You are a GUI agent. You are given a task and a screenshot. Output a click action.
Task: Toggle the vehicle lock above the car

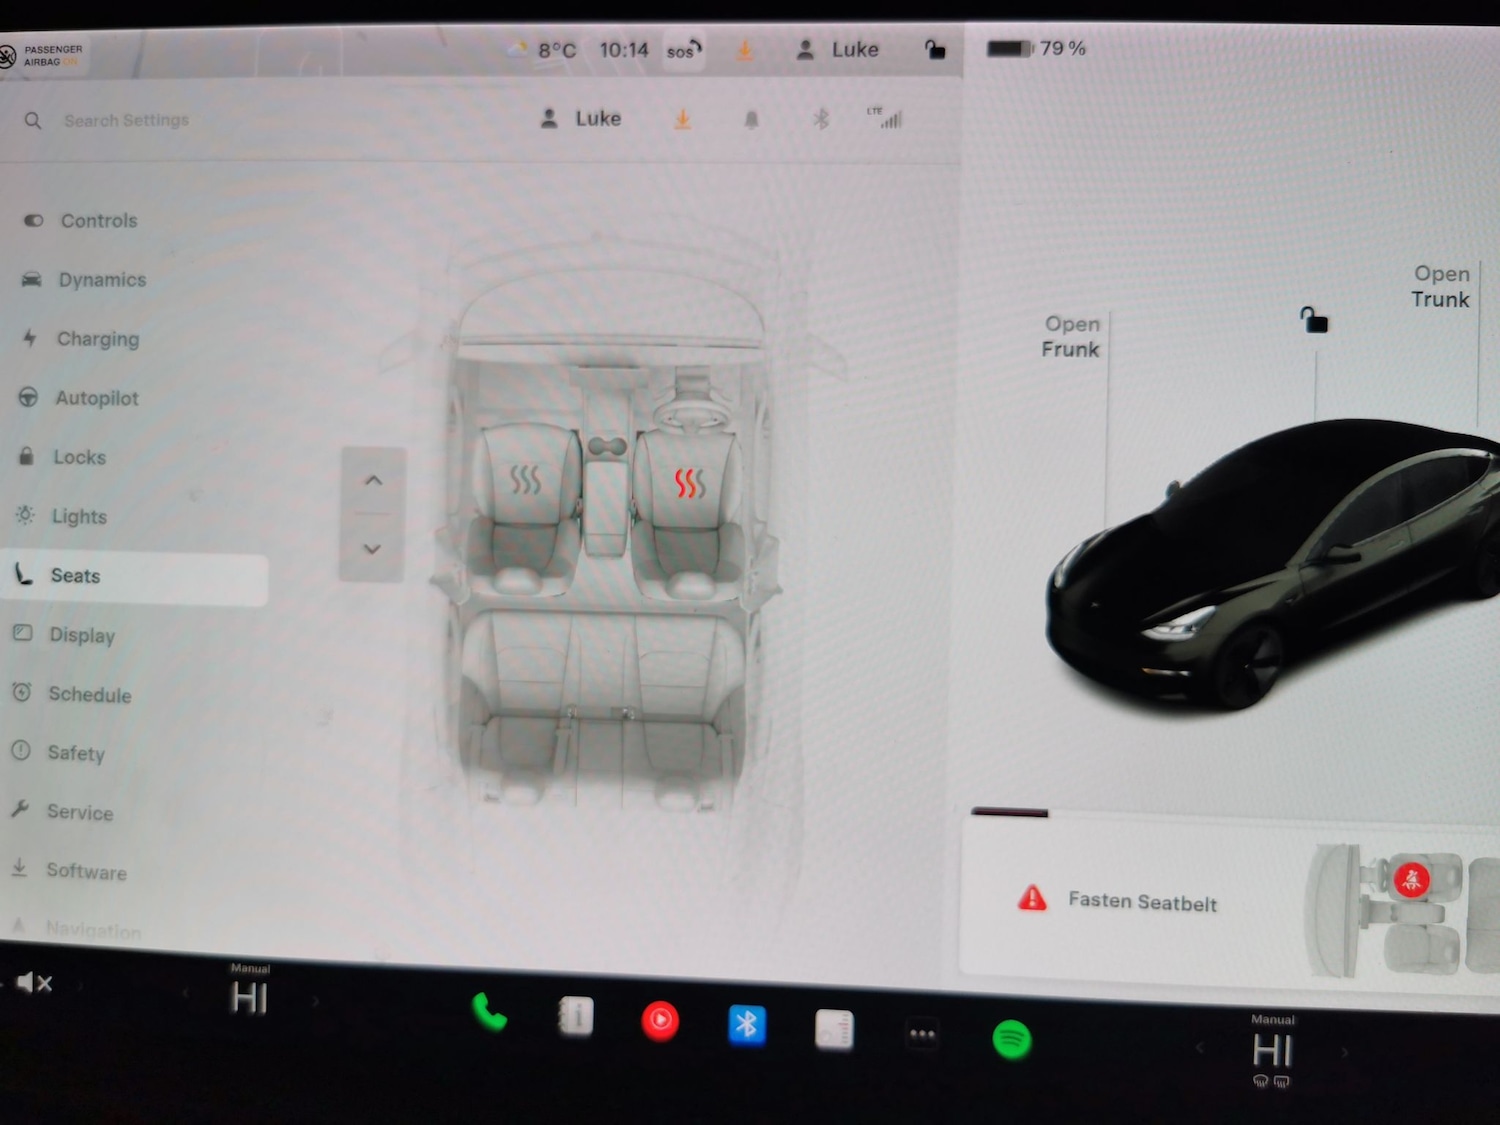[x=1313, y=321]
